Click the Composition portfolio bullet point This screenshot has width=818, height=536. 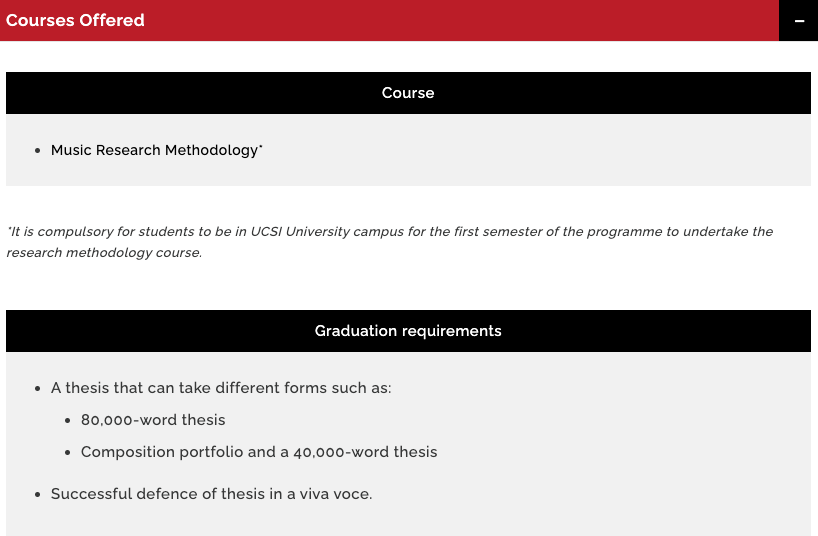[x=68, y=452]
